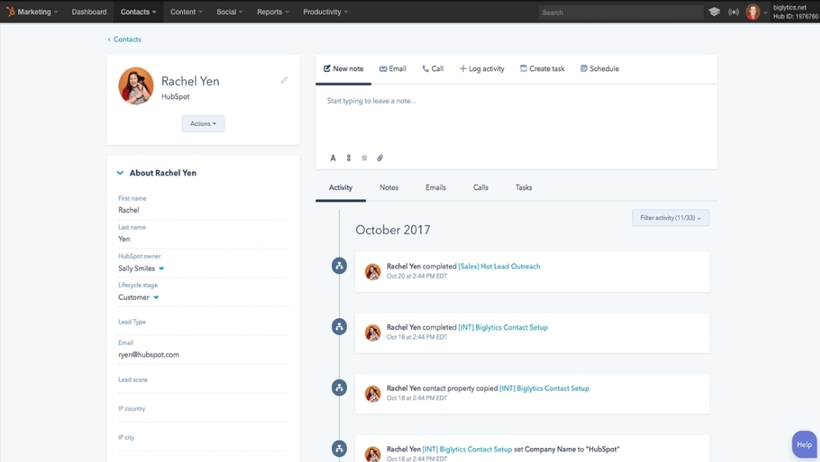Switch to the Notes timeline tab
This screenshot has height=462, width=820.
389,187
